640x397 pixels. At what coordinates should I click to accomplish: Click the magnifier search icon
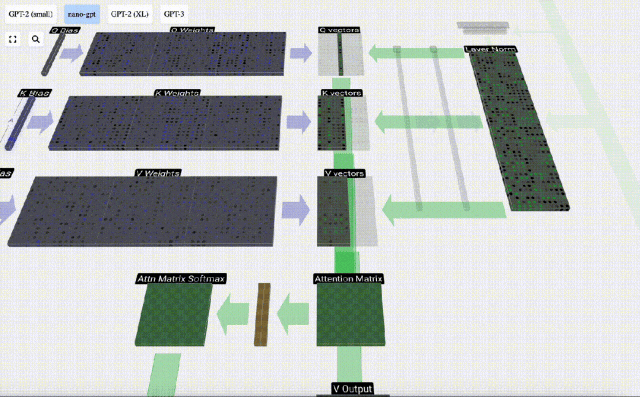[x=36, y=39]
